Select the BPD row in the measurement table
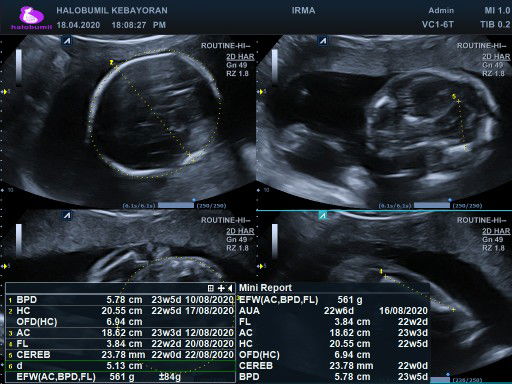The image size is (512, 384). pos(120,300)
